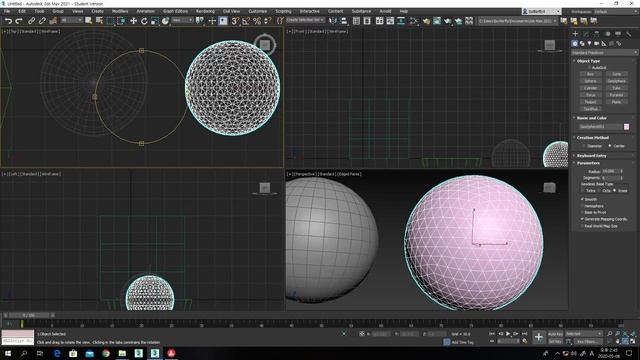Toggle the AutoGrid checkbox
This screenshot has width=640, height=360.
[599, 67]
